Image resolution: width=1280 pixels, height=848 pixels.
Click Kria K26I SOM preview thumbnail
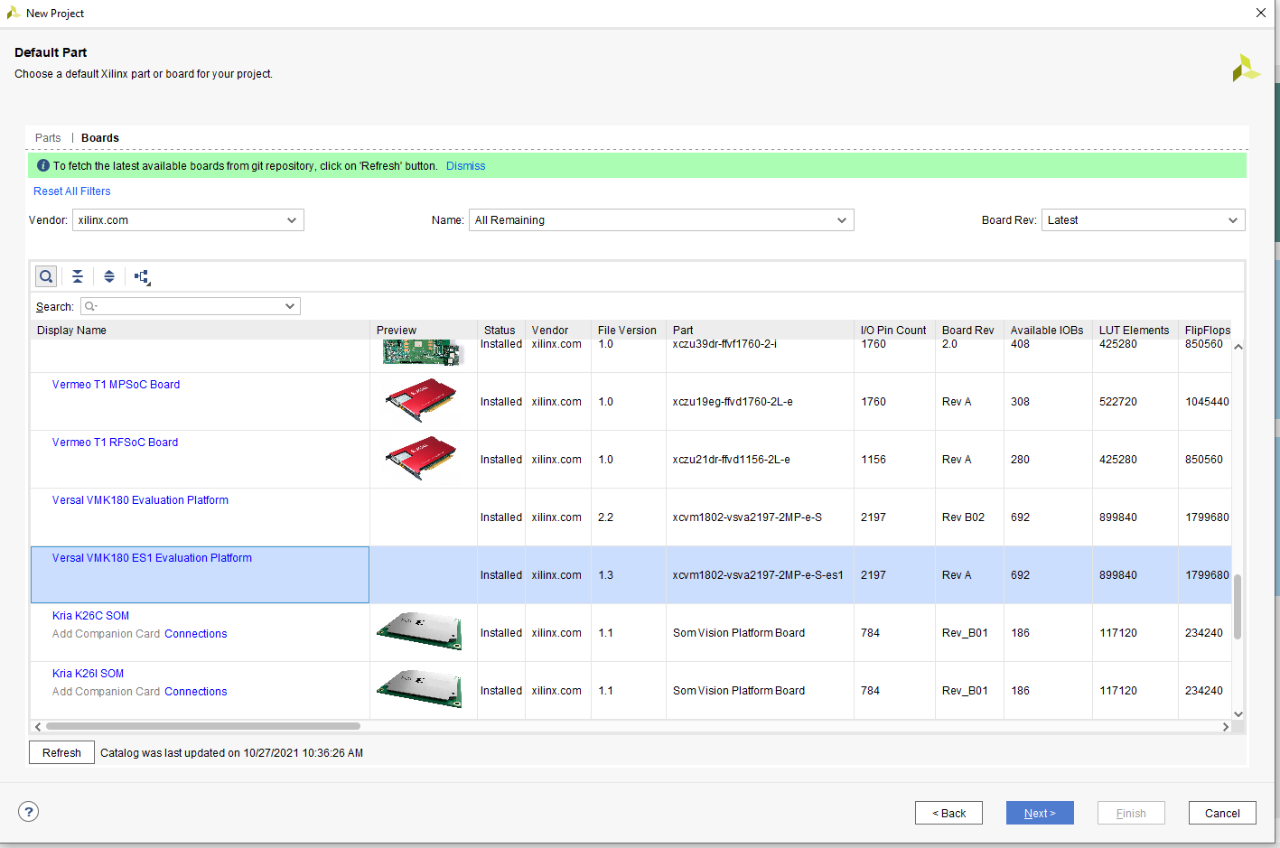[x=419, y=689]
